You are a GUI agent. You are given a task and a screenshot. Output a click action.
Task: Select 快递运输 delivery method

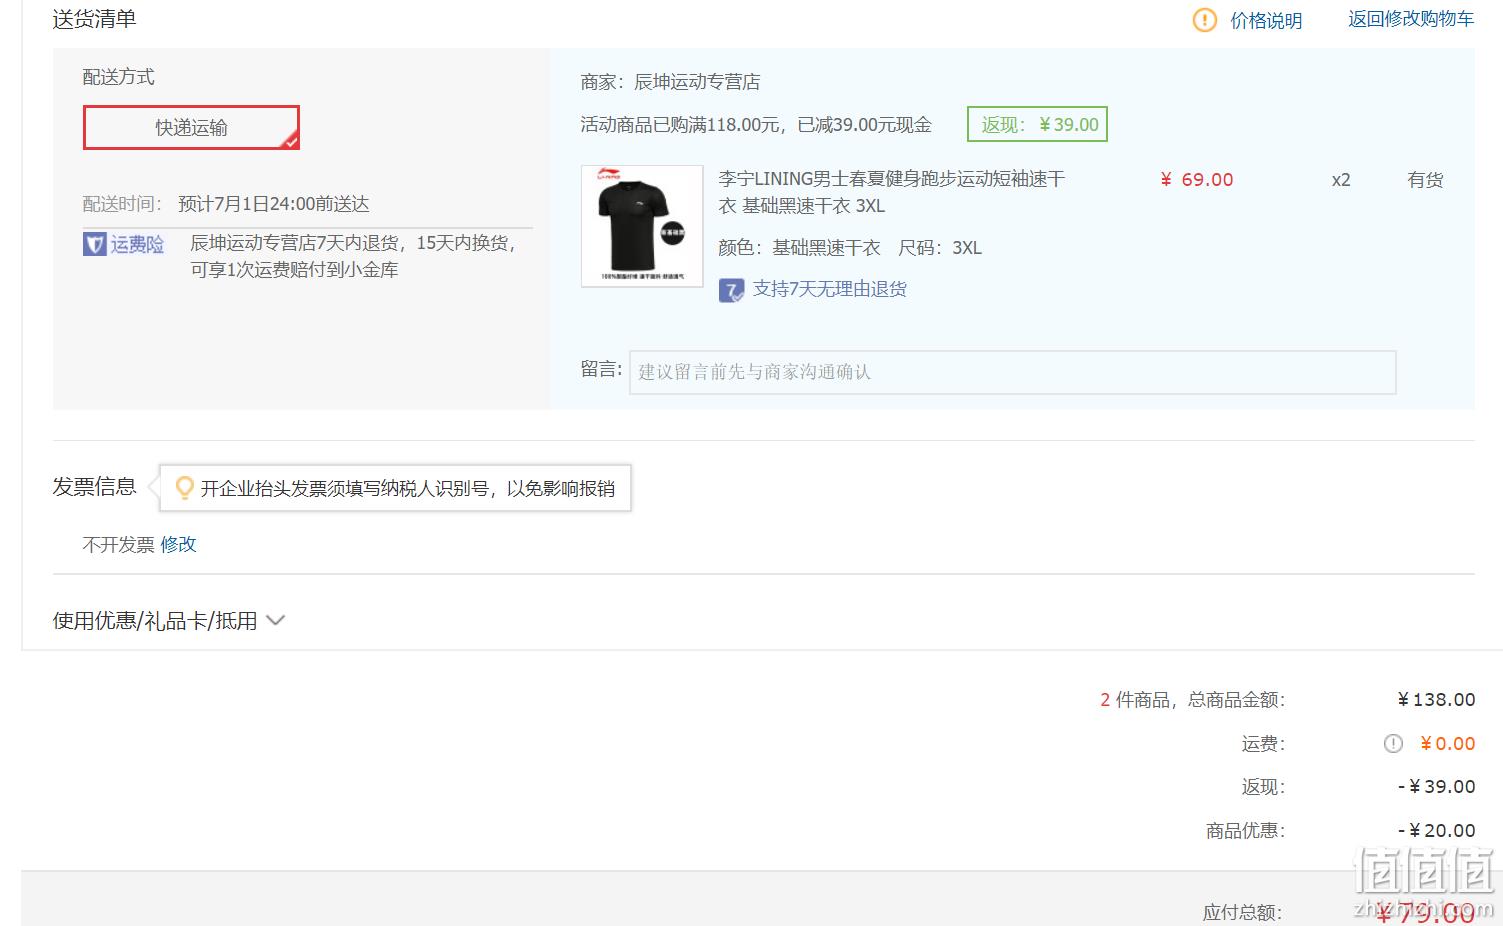[191, 127]
